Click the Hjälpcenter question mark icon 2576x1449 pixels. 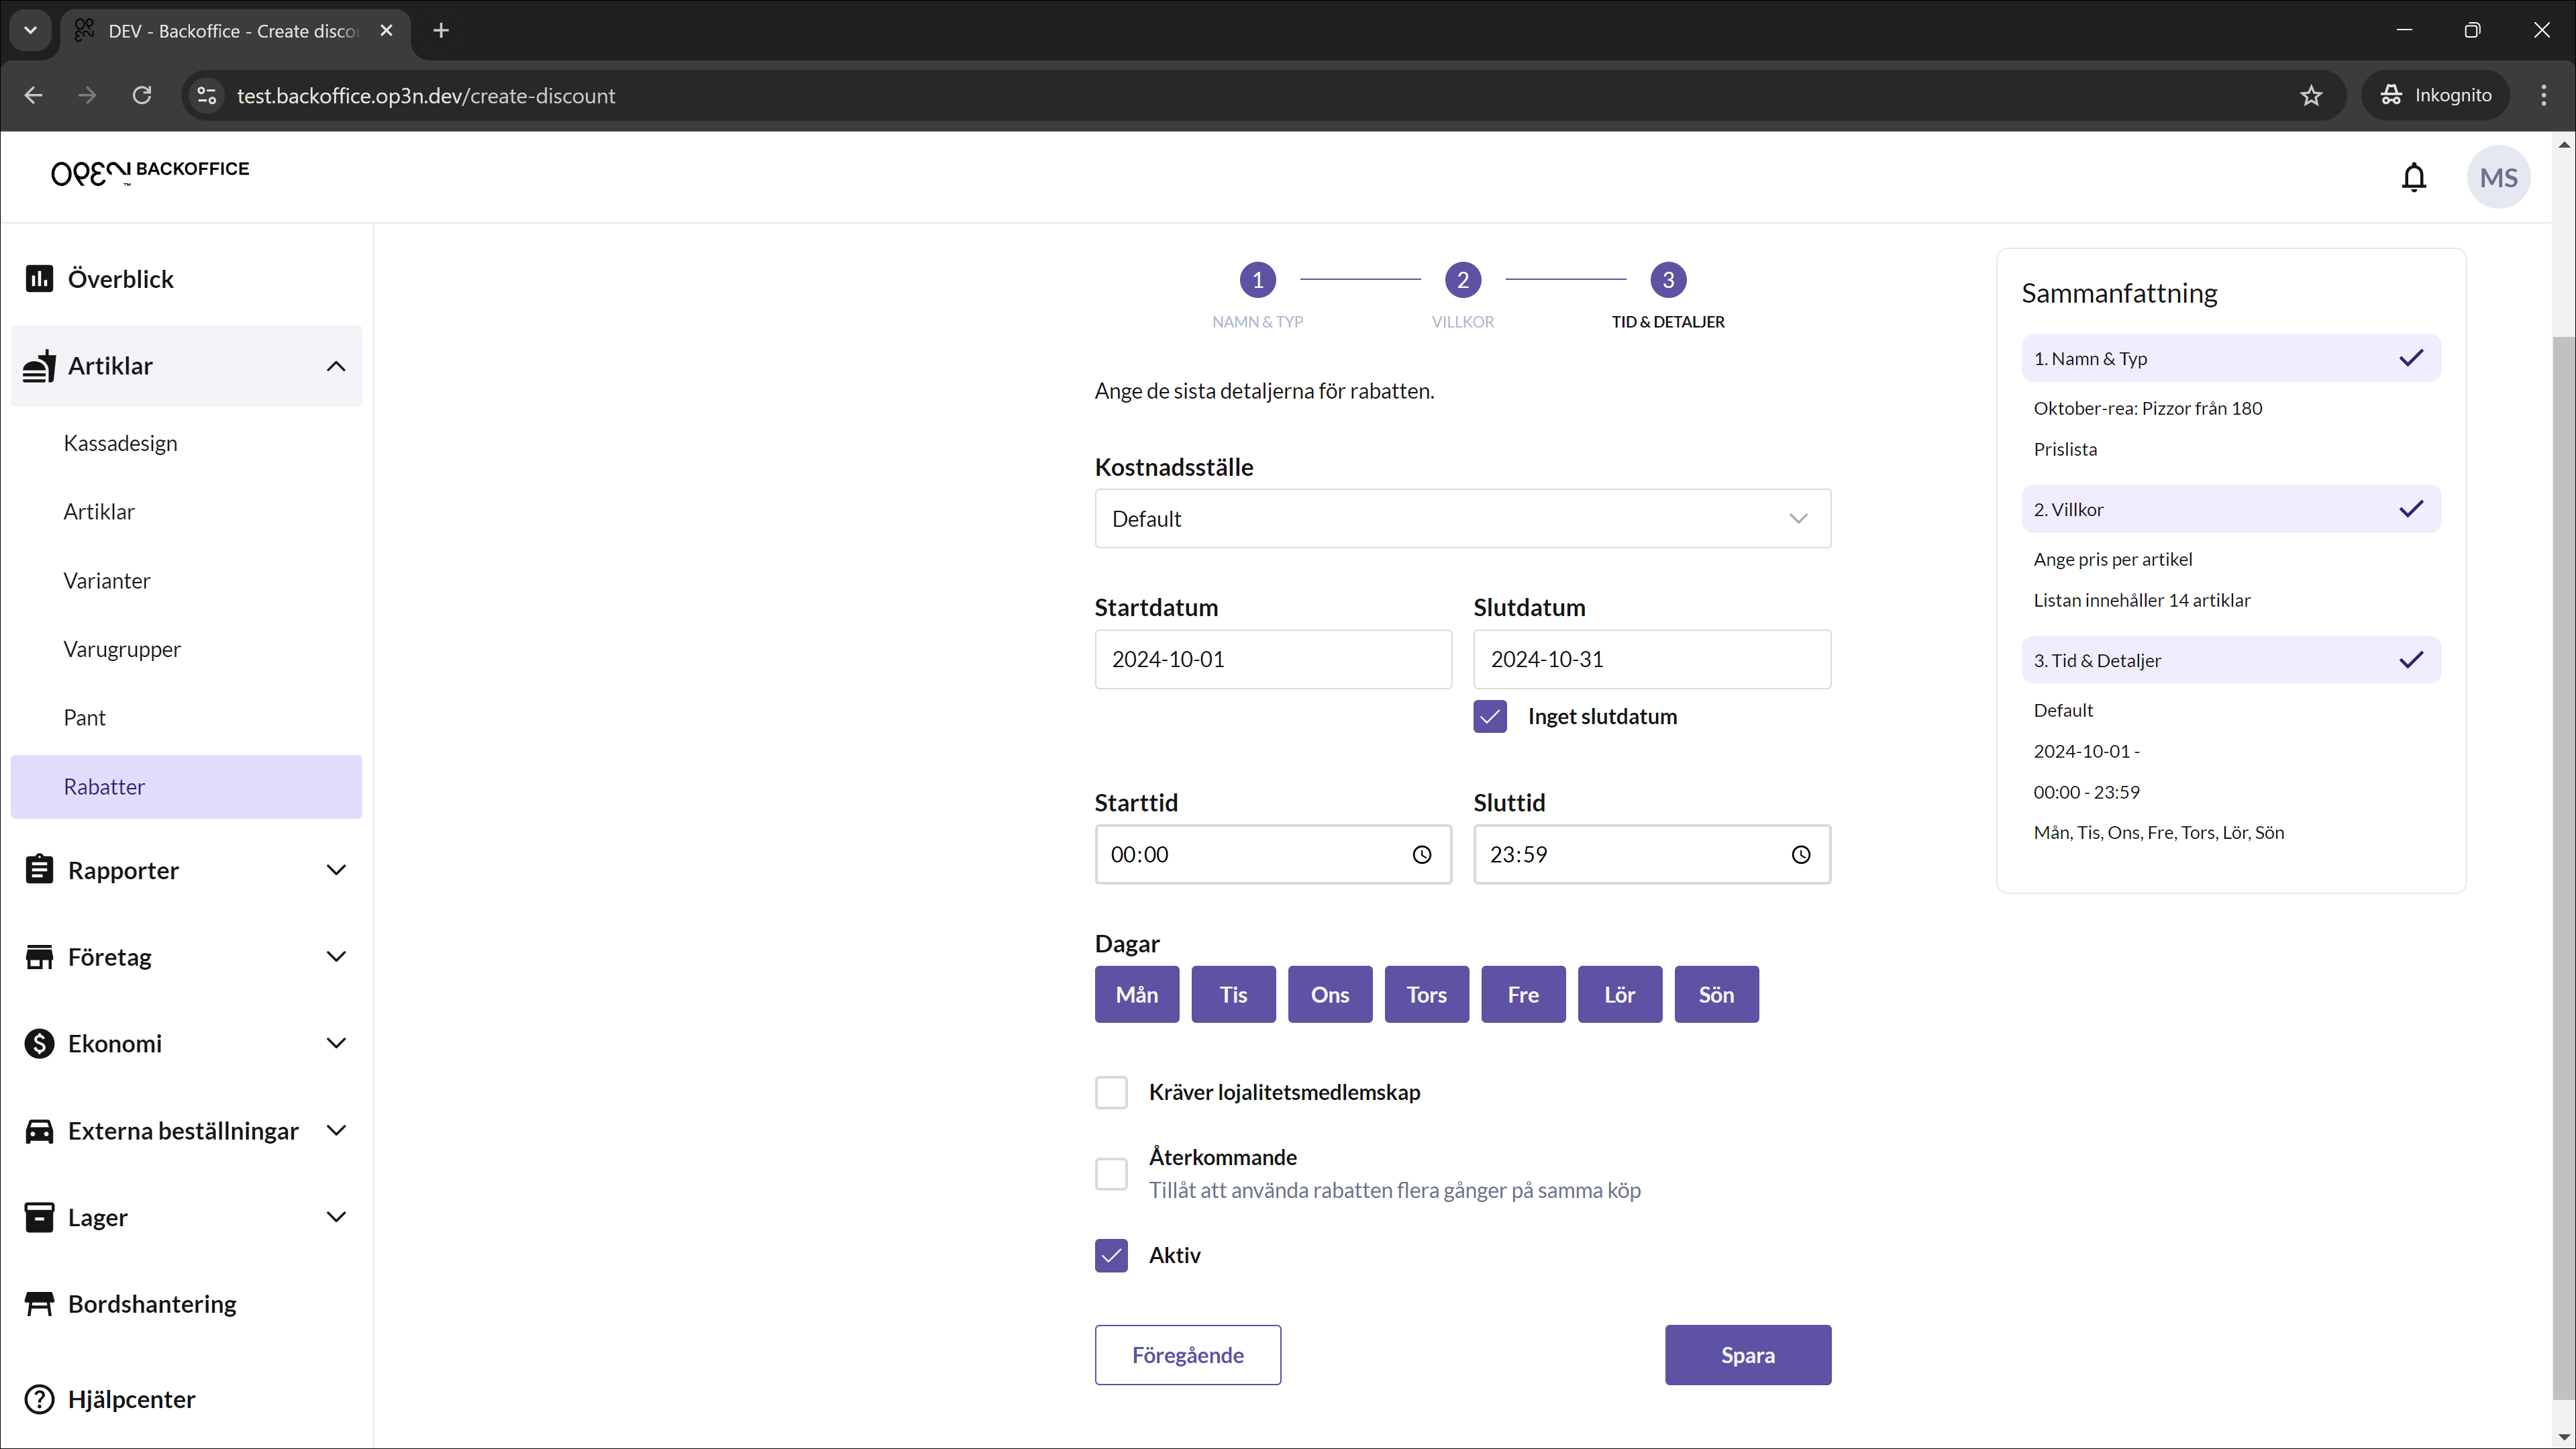pyautogui.click(x=39, y=1399)
